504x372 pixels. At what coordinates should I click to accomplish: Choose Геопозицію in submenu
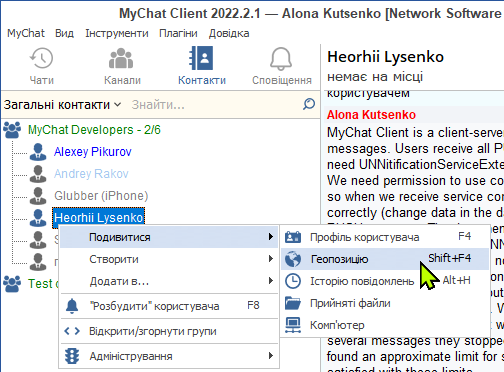click(x=385, y=259)
